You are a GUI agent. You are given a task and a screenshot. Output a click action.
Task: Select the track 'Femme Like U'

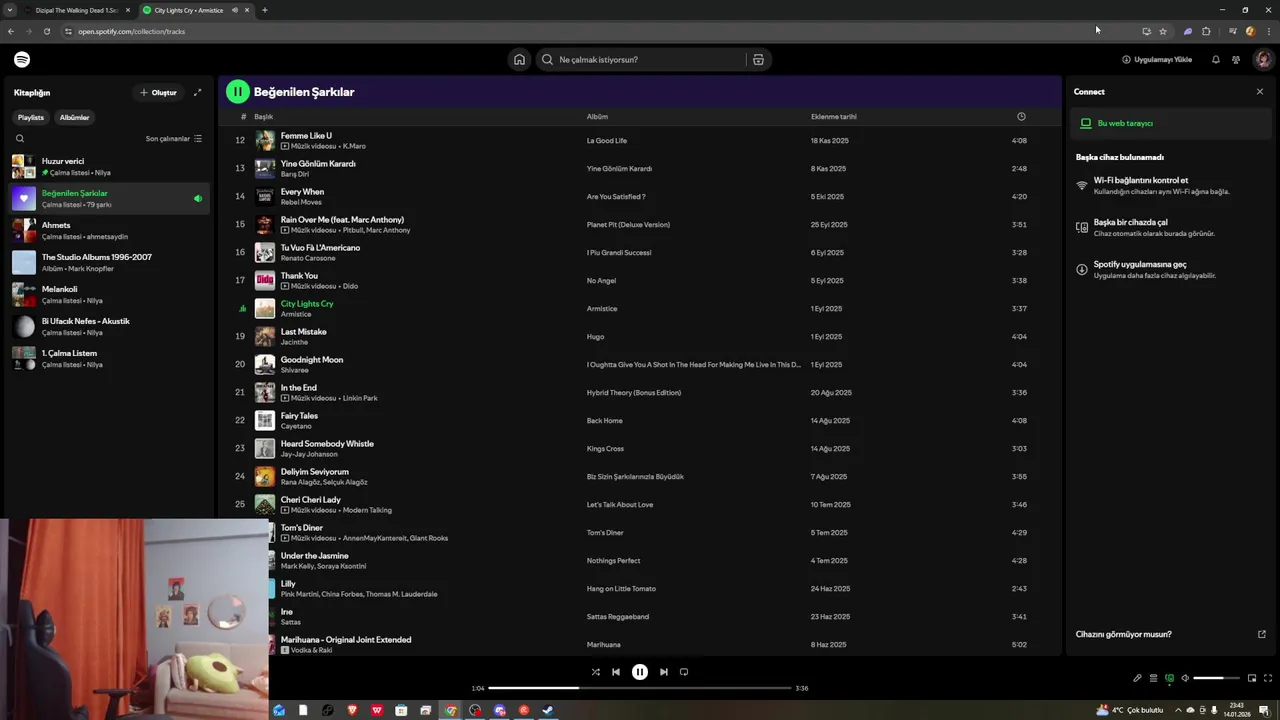(306, 136)
